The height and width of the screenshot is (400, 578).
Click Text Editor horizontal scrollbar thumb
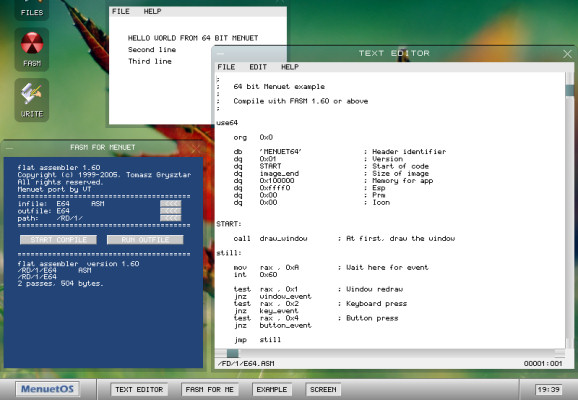point(233,353)
